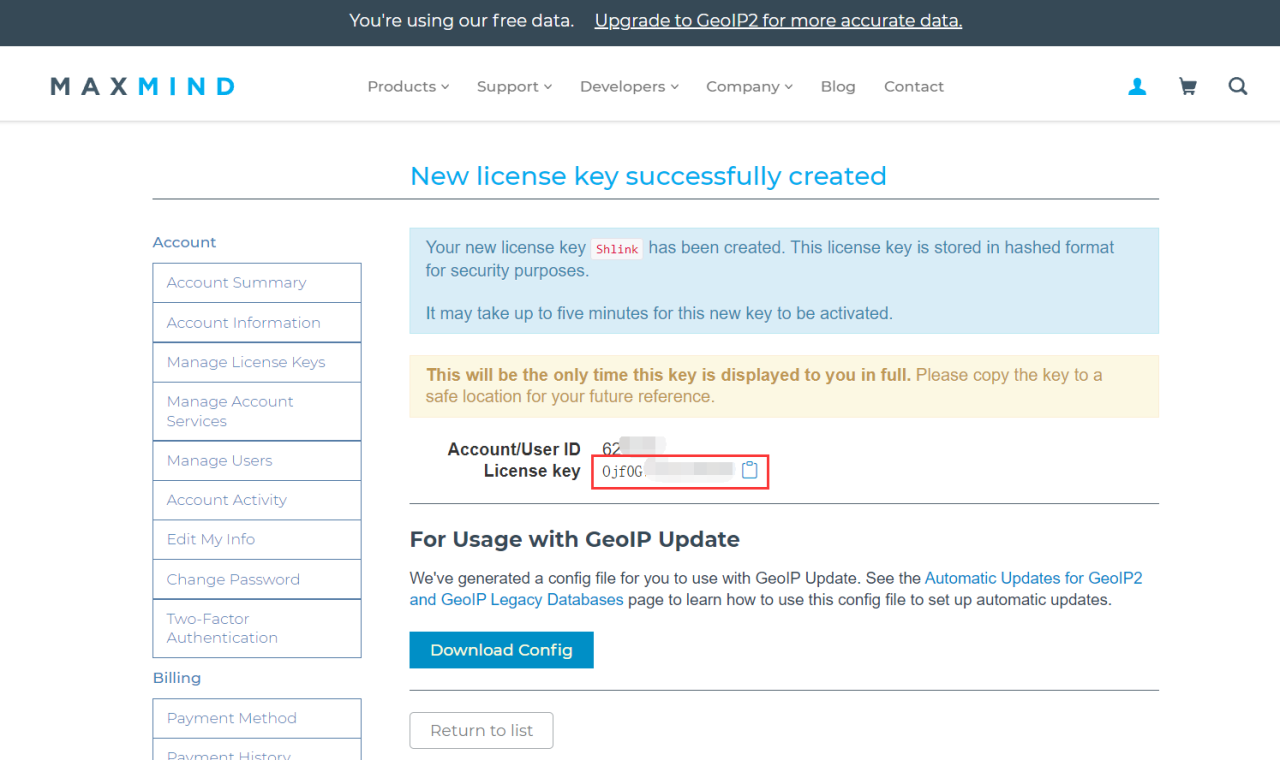Click the user account icon

coord(1137,87)
